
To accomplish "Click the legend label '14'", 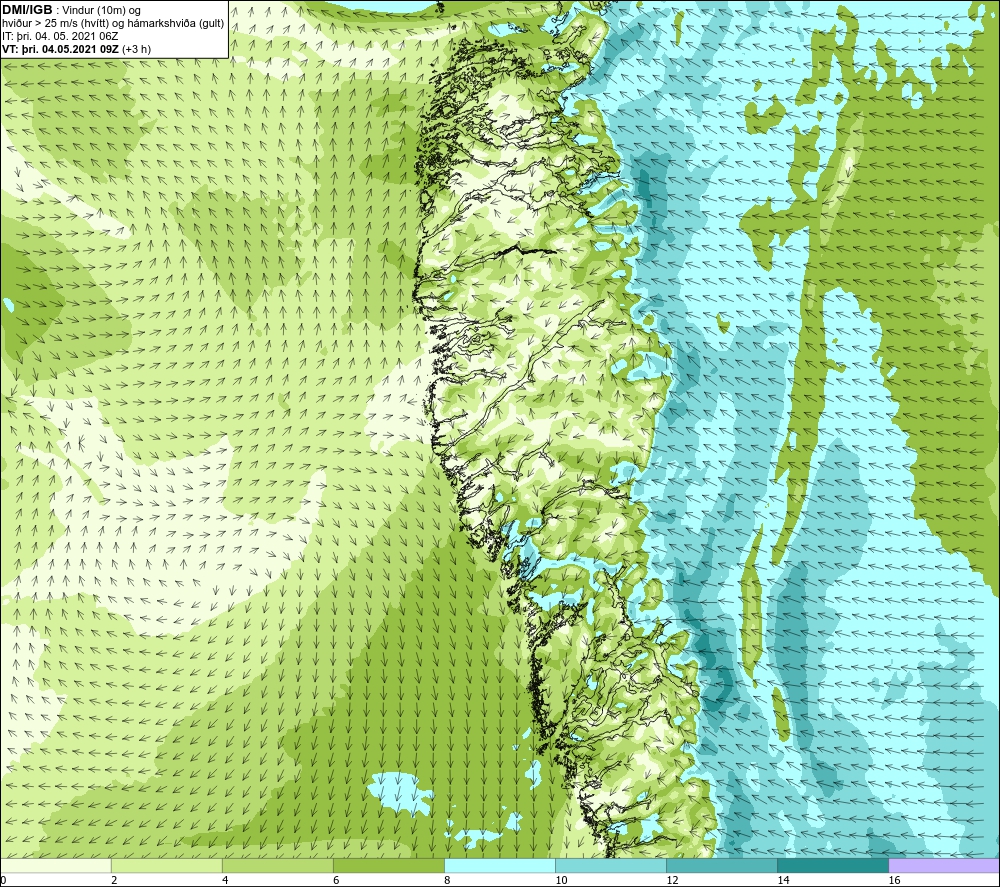I will [x=783, y=880].
